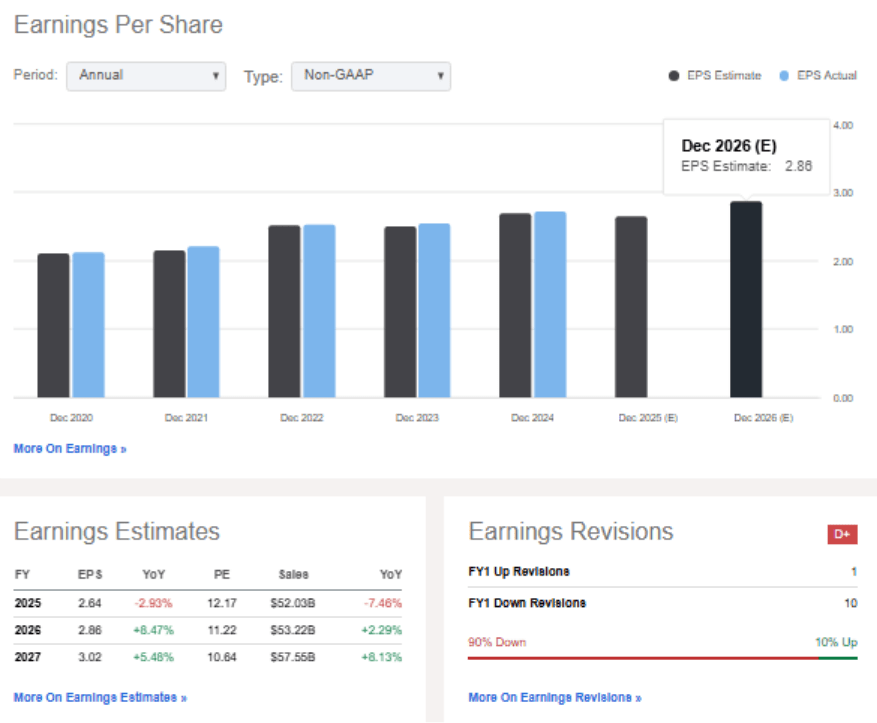Click the Dec 2020 dark EPS Estimate bar
This screenshot has height=723, width=877.
[x=54, y=325]
